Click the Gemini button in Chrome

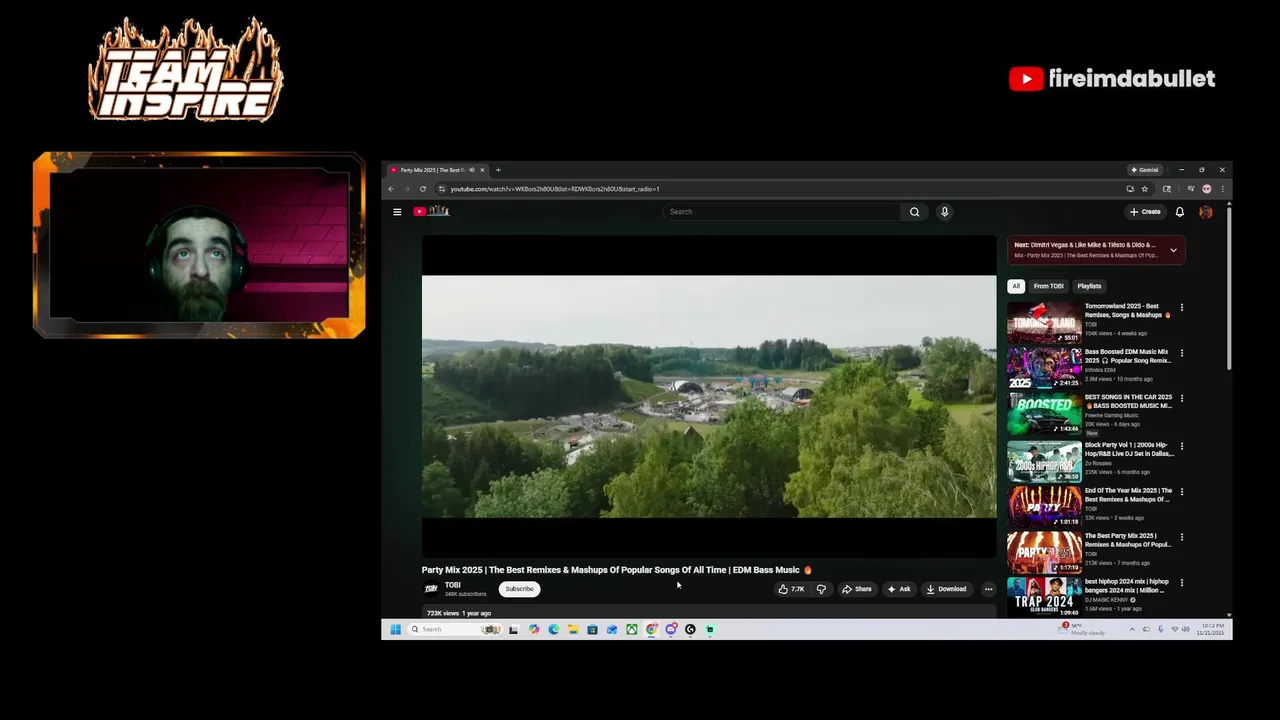[x=1145, y=170]
